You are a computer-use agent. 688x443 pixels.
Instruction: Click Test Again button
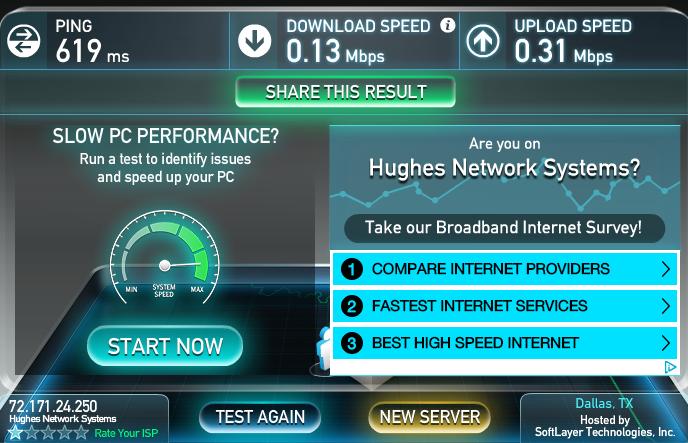point(260,417)
